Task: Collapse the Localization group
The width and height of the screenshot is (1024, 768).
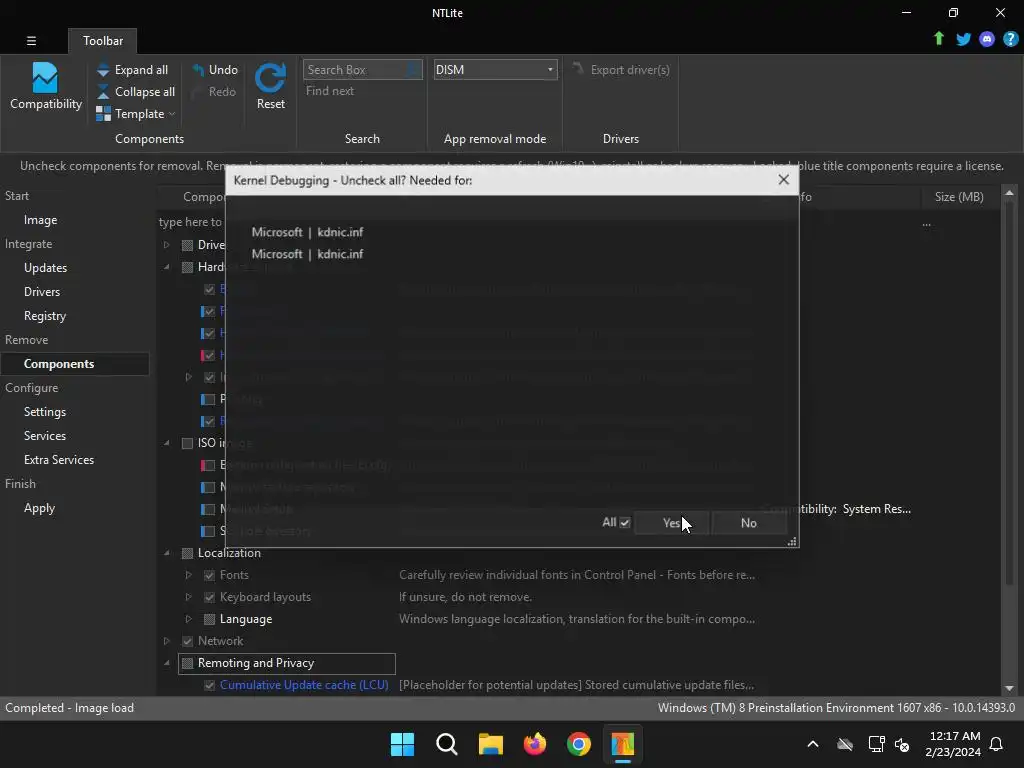Action: tap(167, 553)
